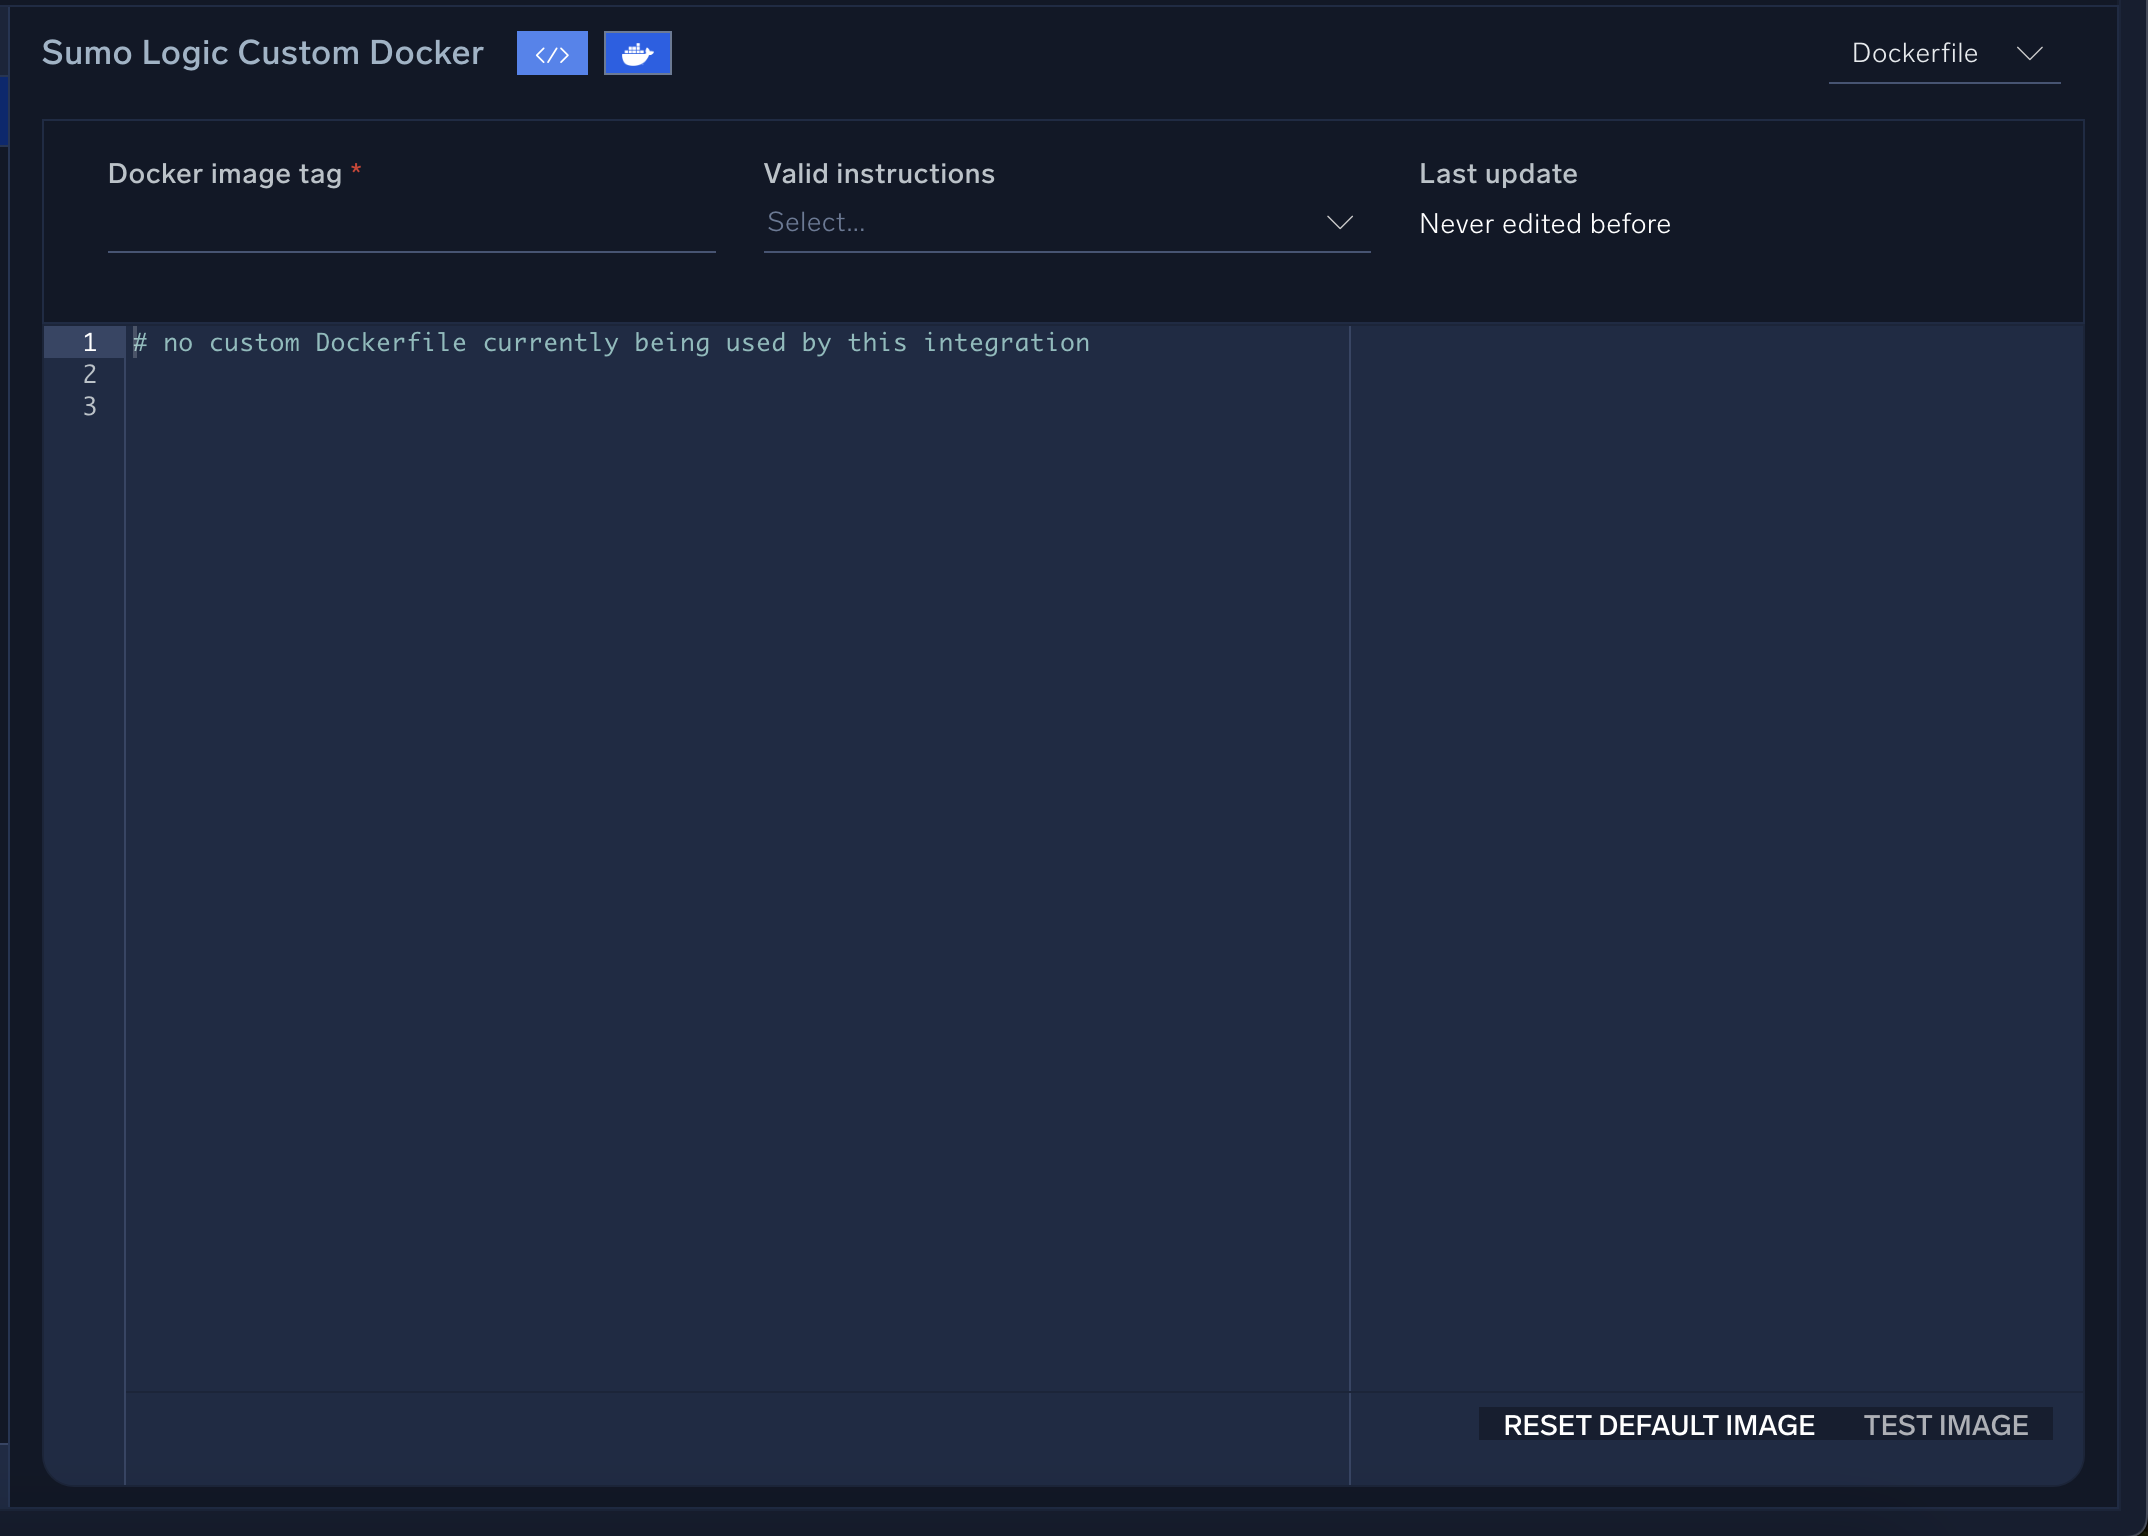This screenshot has height=1536, width=2148.
Task: Place cursor on Dockerfile comment line 1
Action: [611, 343]
